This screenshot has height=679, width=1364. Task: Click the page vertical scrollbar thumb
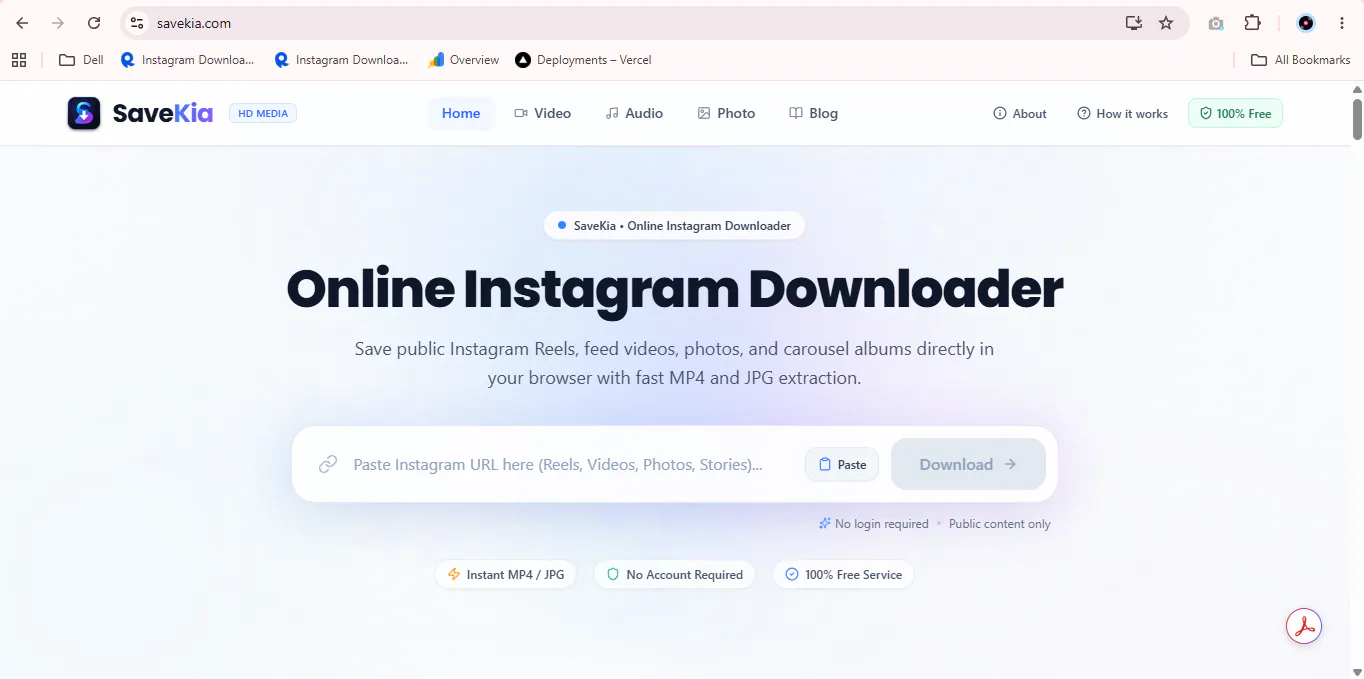coord(1357,119)
